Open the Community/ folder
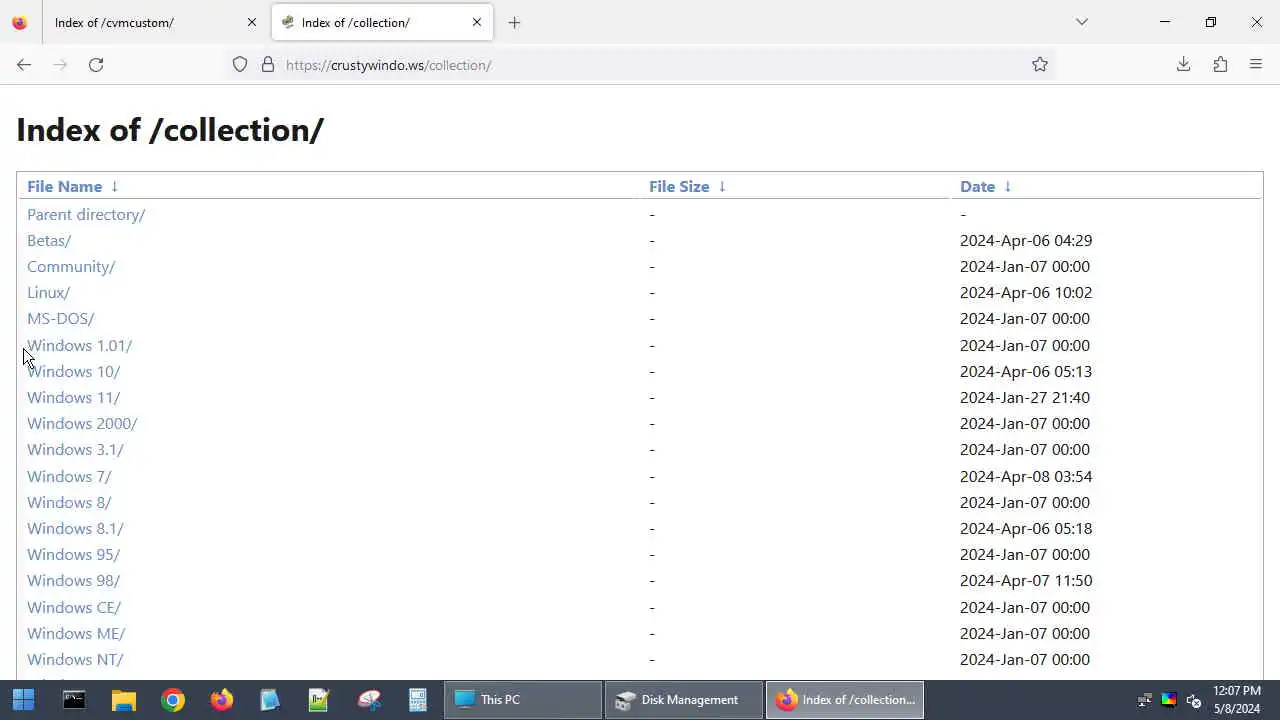 click(x=71, y=267)
